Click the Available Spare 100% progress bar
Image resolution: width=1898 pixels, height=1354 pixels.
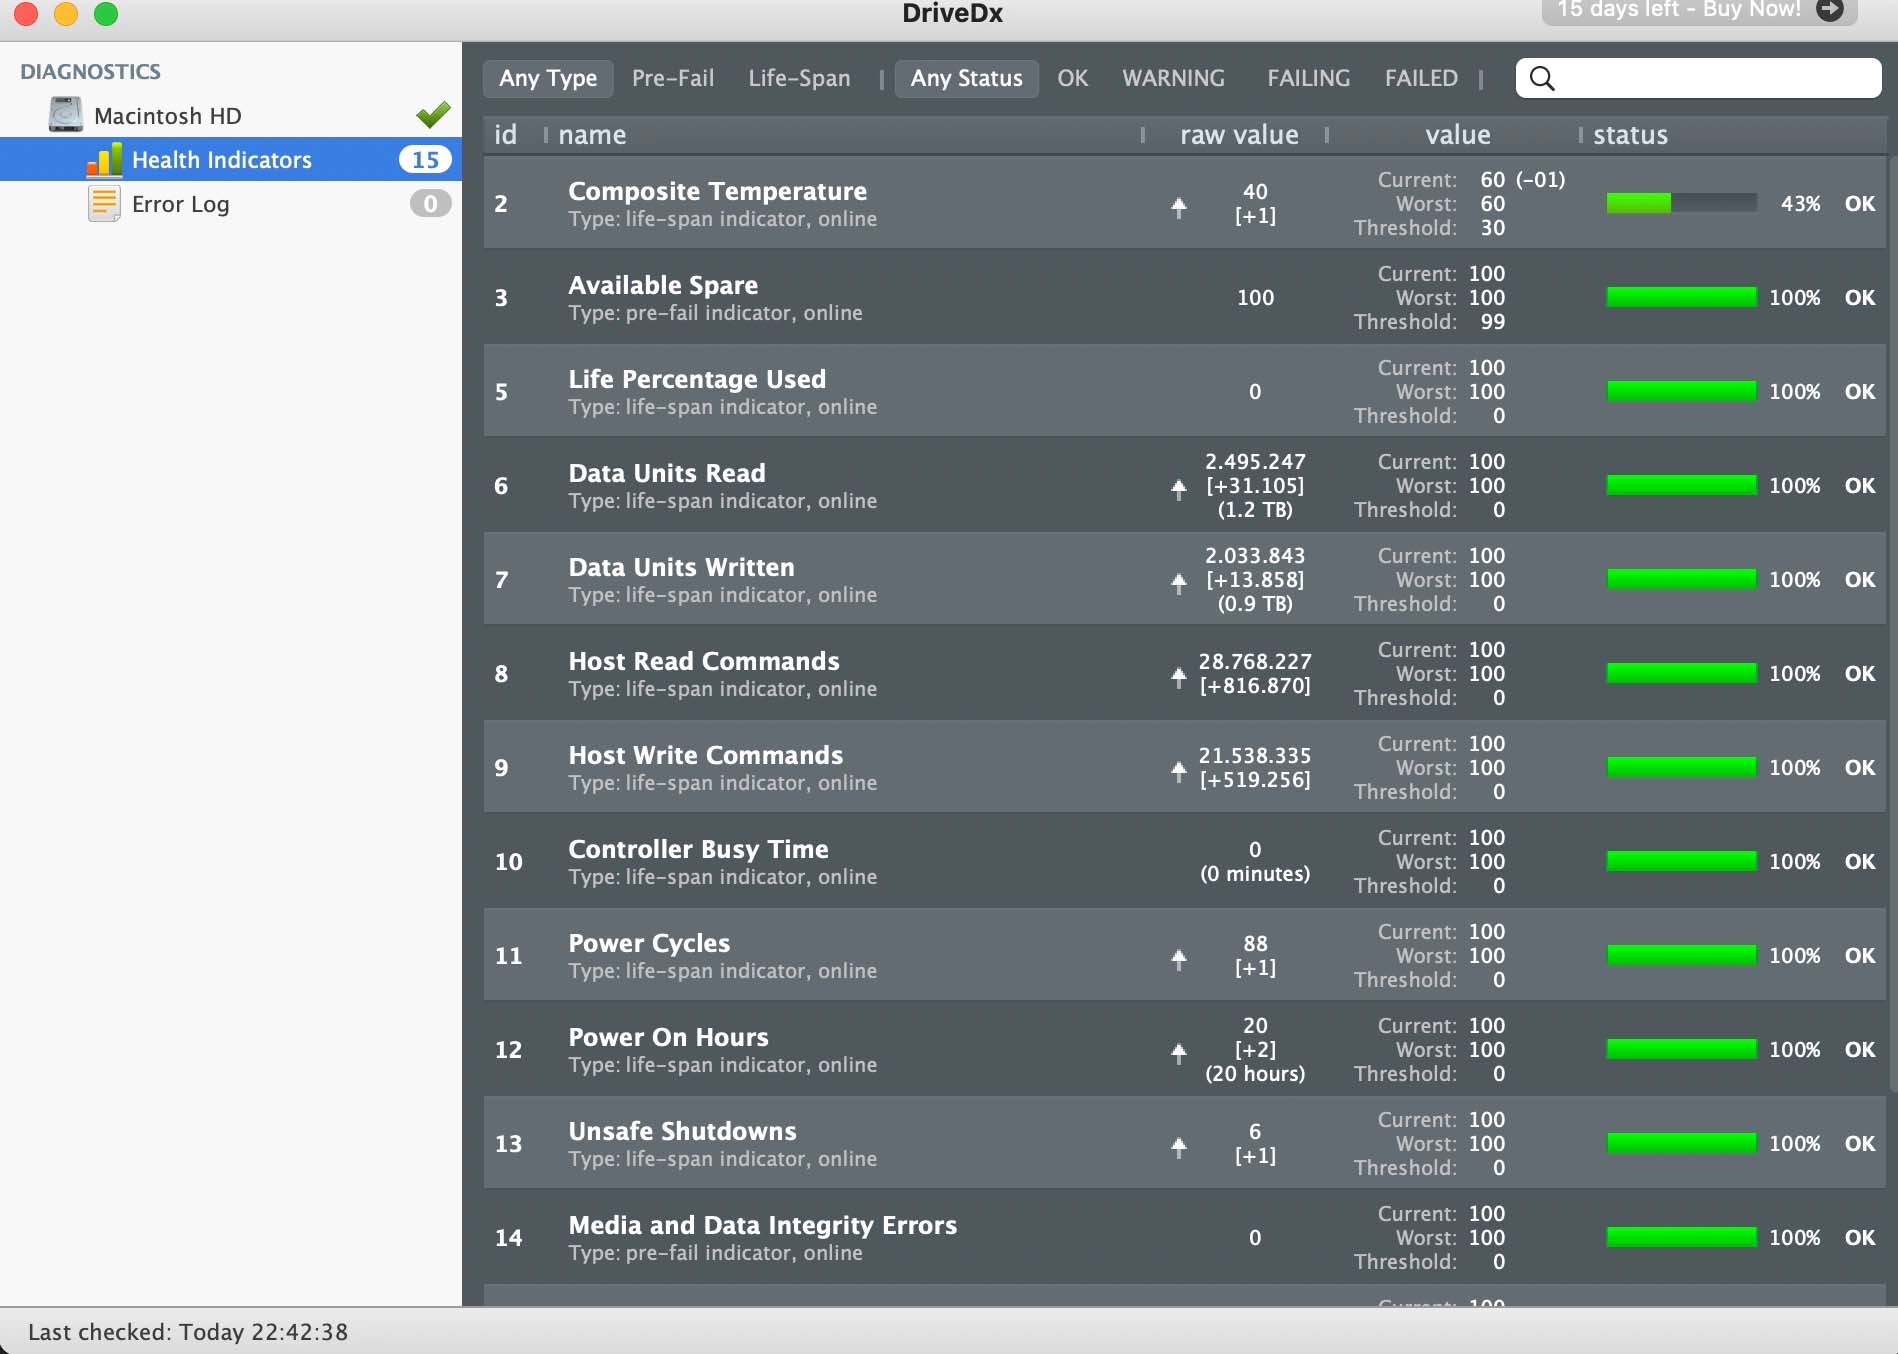point(1682,297)
